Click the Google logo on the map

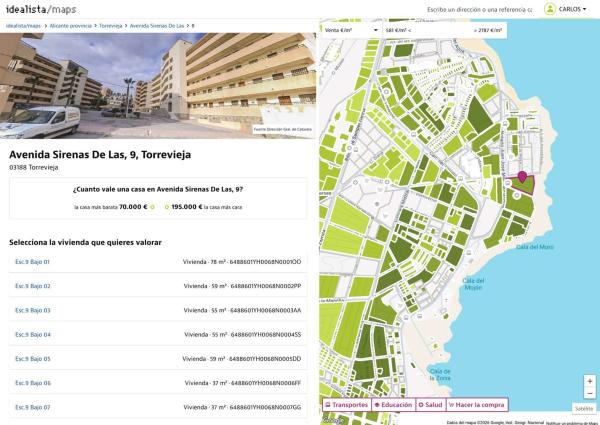click(x=333, y=421)
